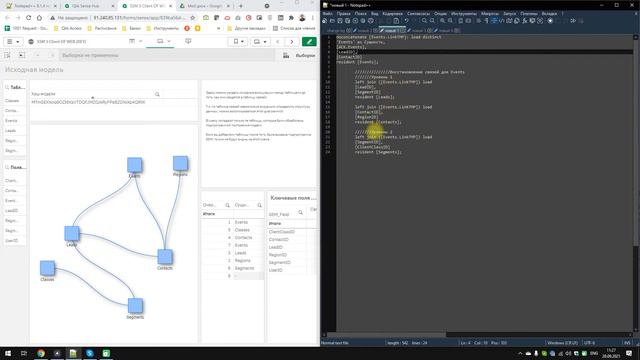Open Qlik Access bookmark folder
Image resolution: width=640 pixels, height=360 pixels.
68,28
